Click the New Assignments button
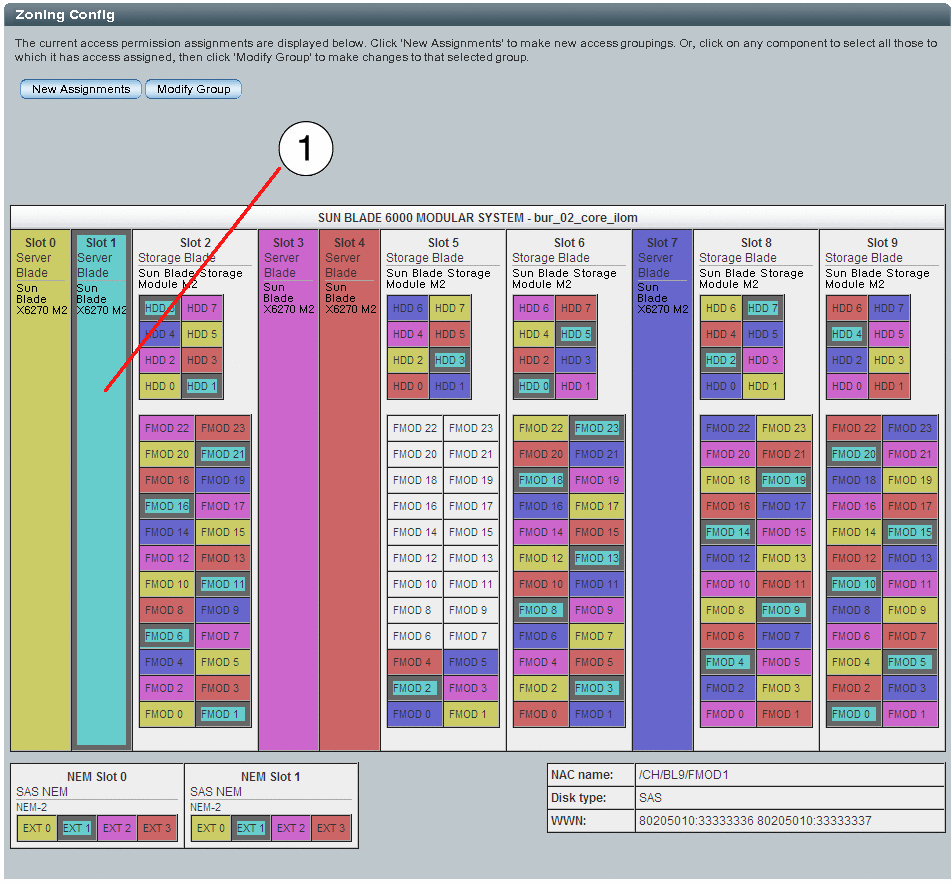Screen dimensions: 952x884 [81, 89]
